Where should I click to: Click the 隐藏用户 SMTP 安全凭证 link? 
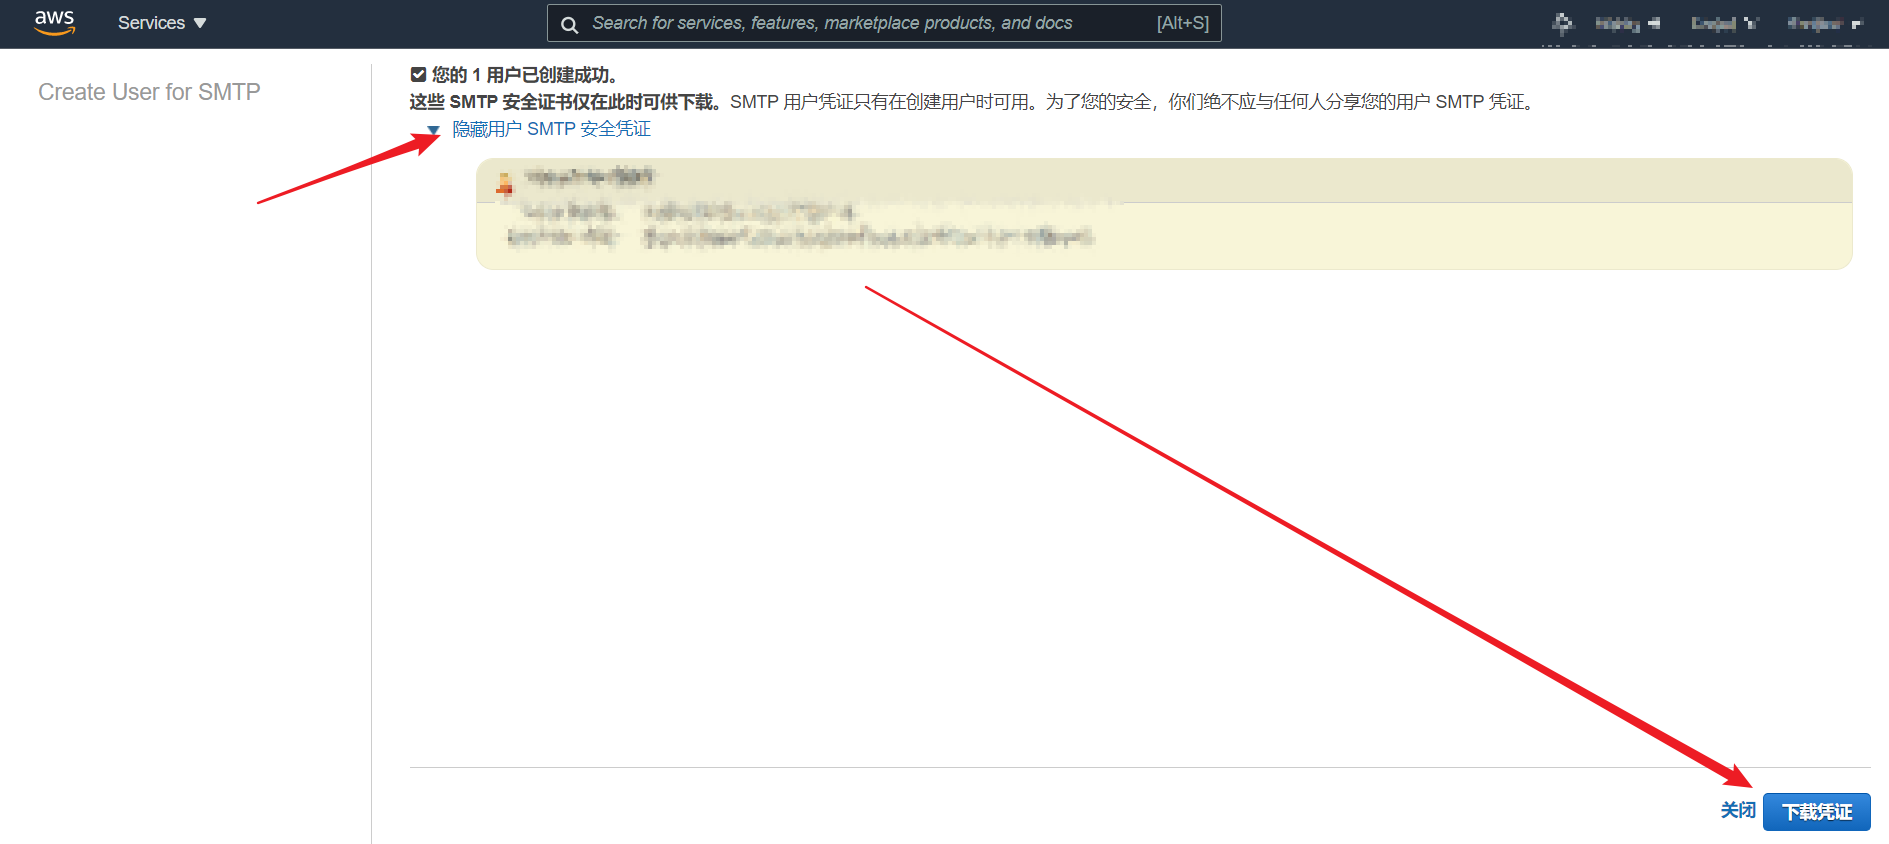coord(551,129)
